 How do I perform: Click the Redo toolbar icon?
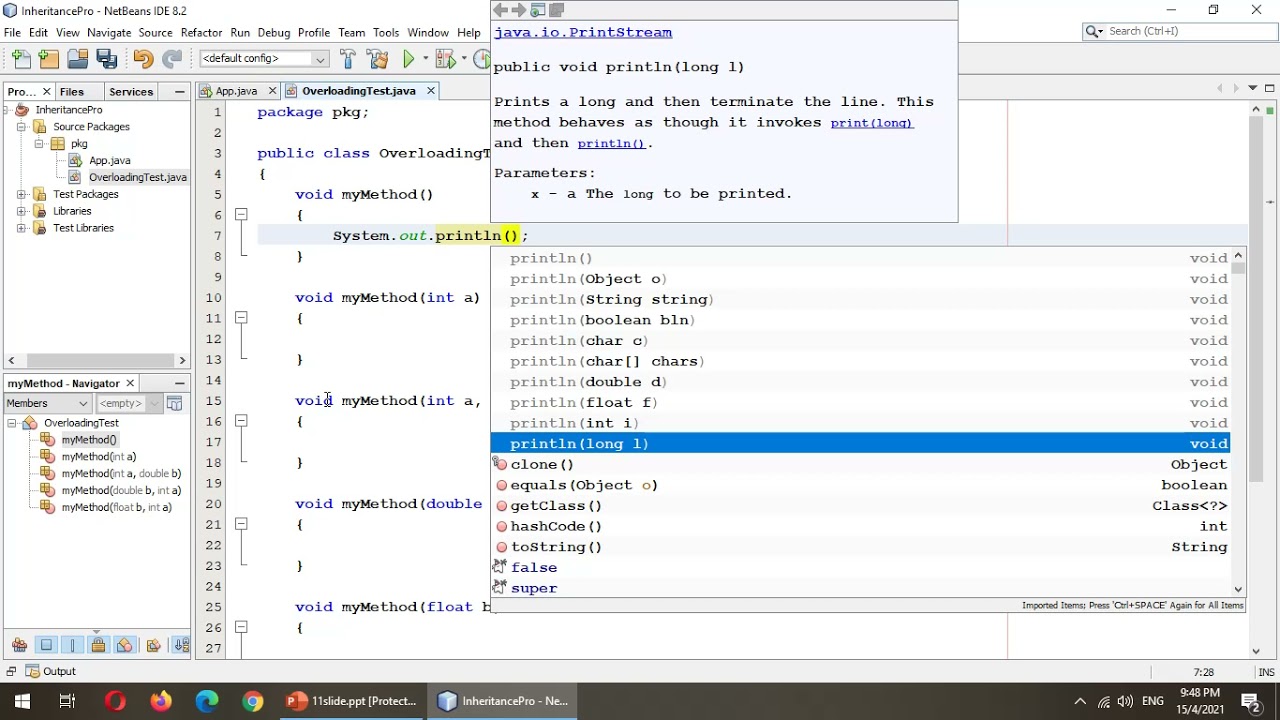tap(172, 59)
